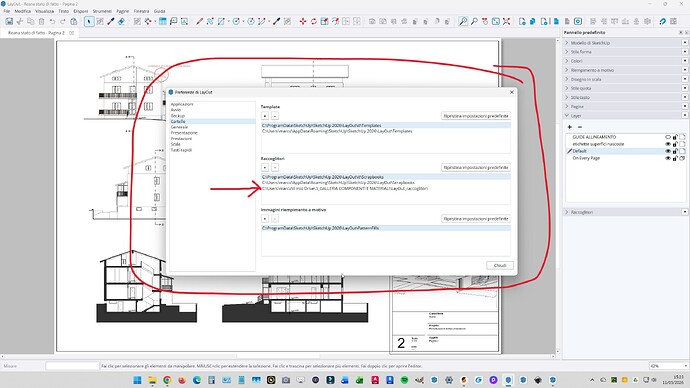This screenshot has width=690, height=388.
Task: Select the Rectangle tool
Action: coord(221,21)
